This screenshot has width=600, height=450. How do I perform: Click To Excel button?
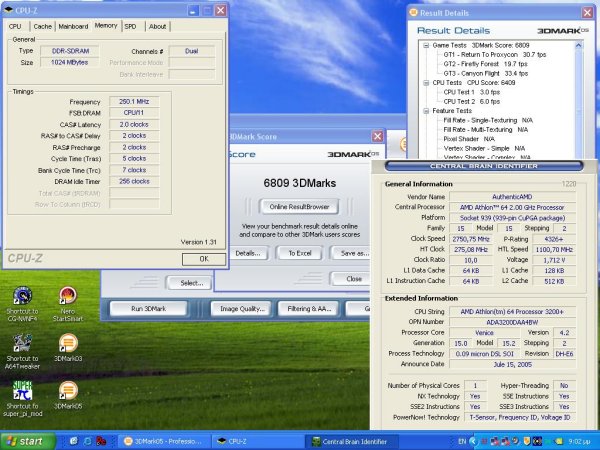[x=300, y=253]
